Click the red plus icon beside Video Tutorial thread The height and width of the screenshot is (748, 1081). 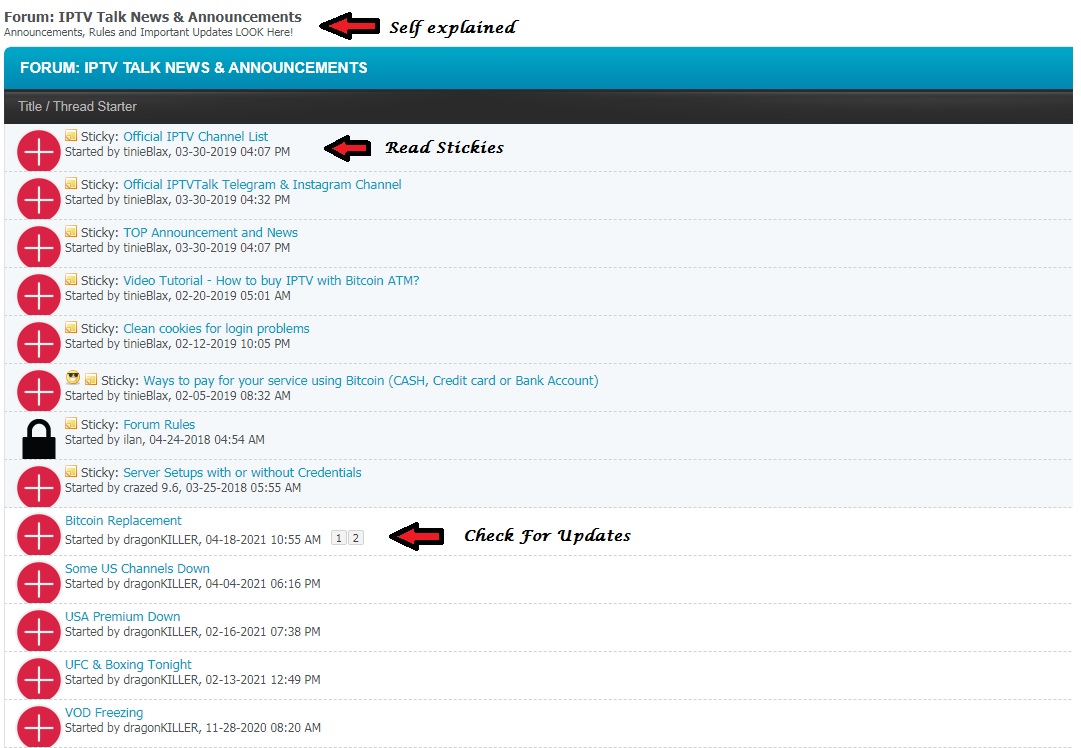39,294
